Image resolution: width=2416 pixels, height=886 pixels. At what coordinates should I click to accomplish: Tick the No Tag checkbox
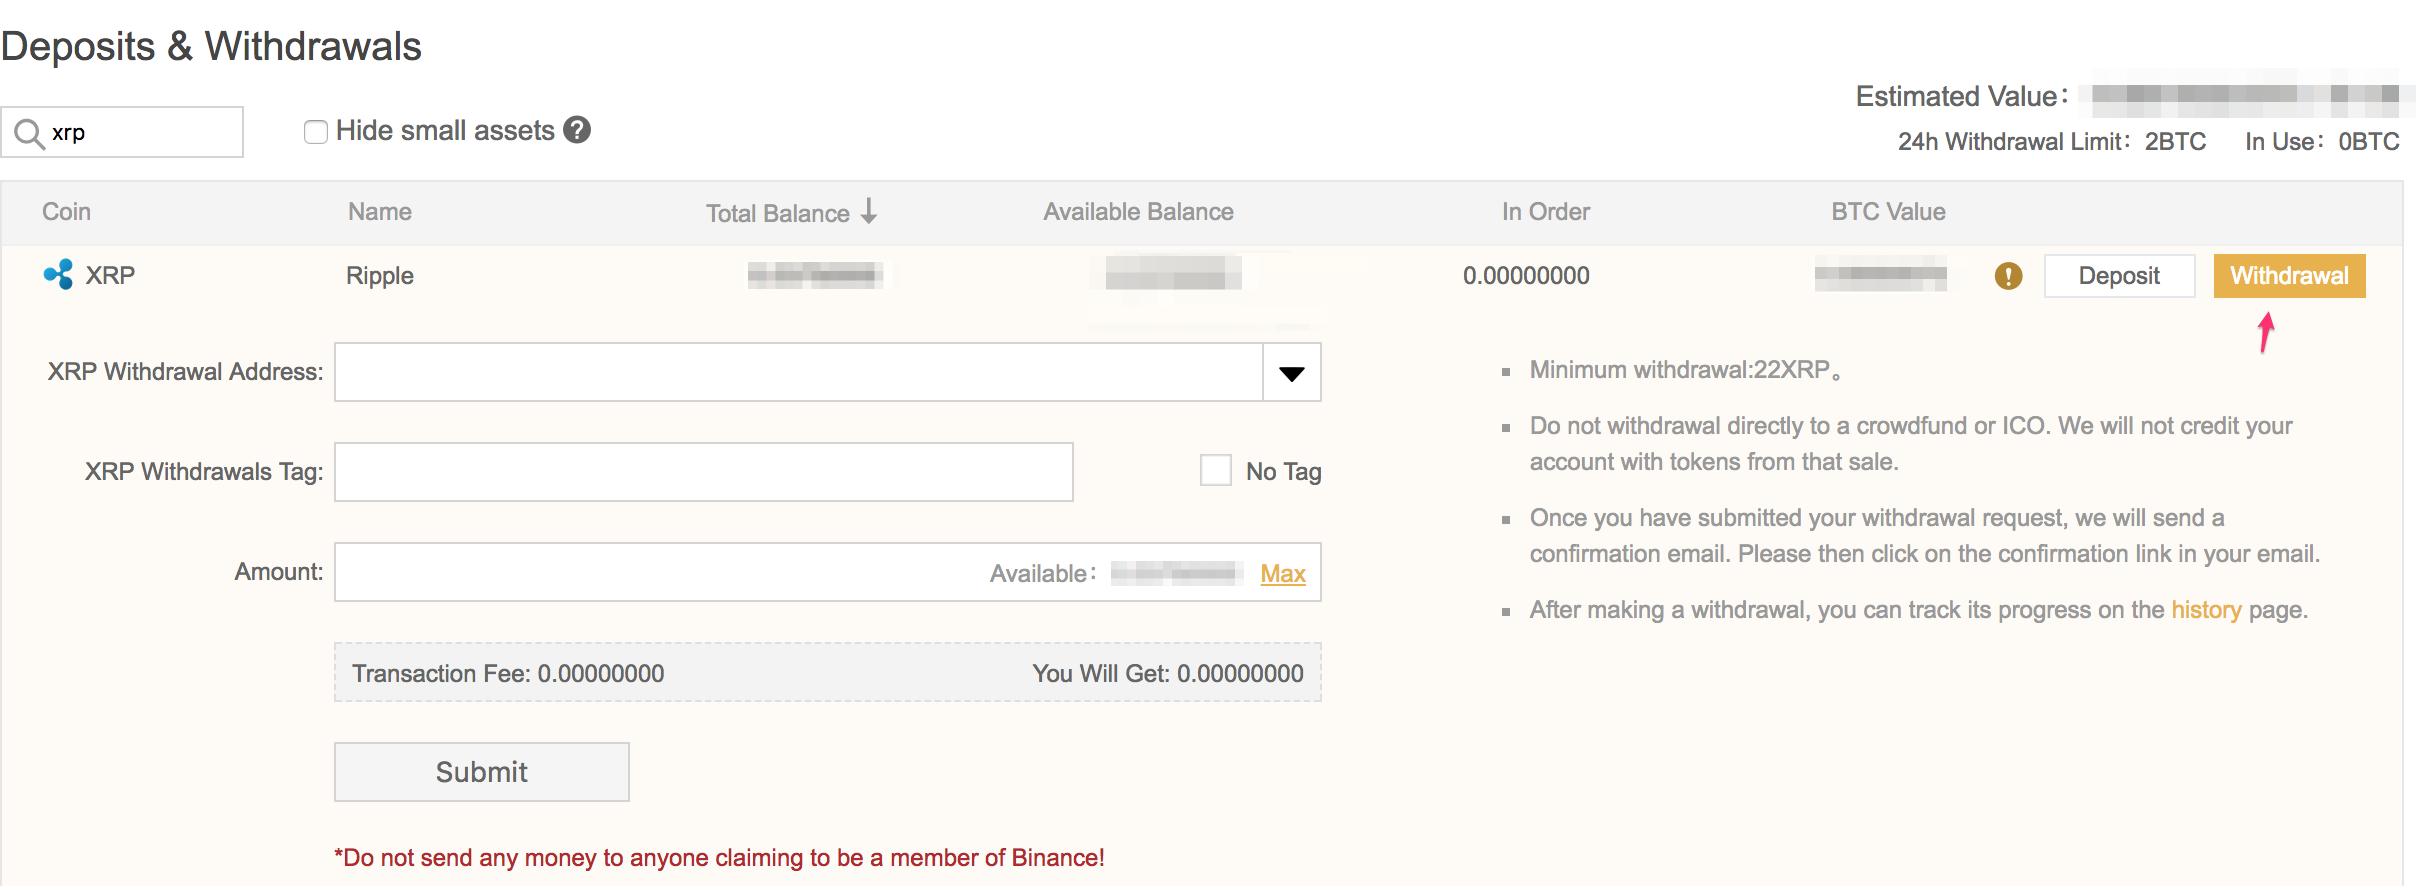[x=1216, y=470]
